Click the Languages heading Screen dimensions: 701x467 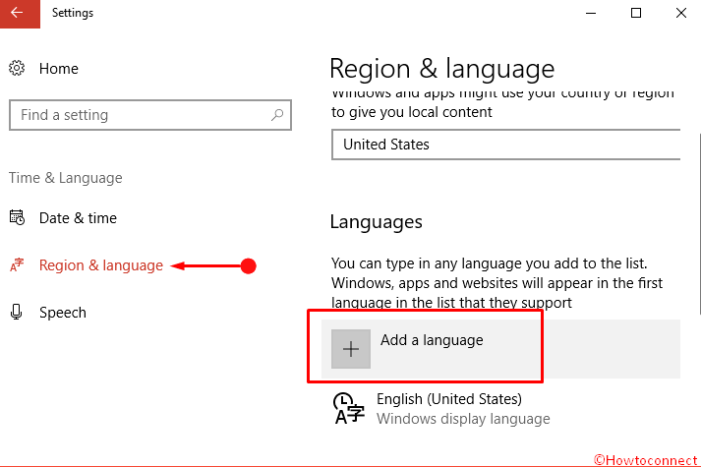tap(376, 222)
